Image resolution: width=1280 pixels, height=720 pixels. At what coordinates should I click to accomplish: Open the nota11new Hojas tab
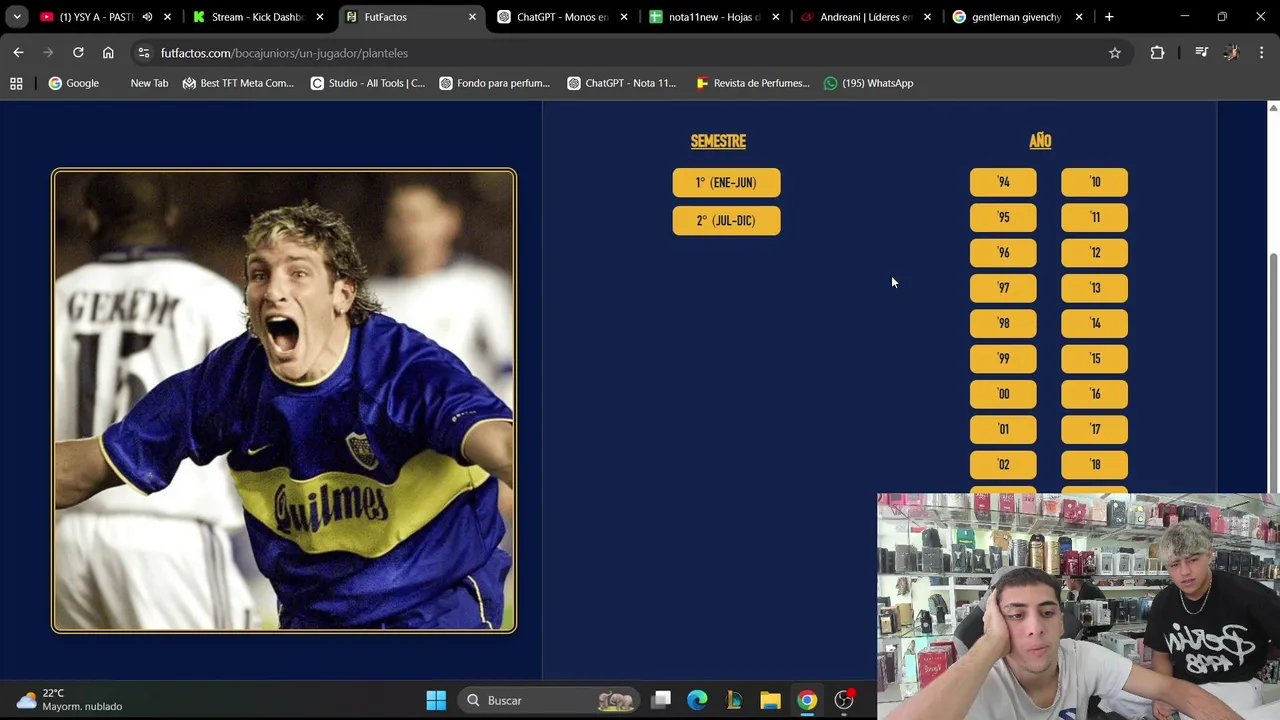[x=714, y=17]
